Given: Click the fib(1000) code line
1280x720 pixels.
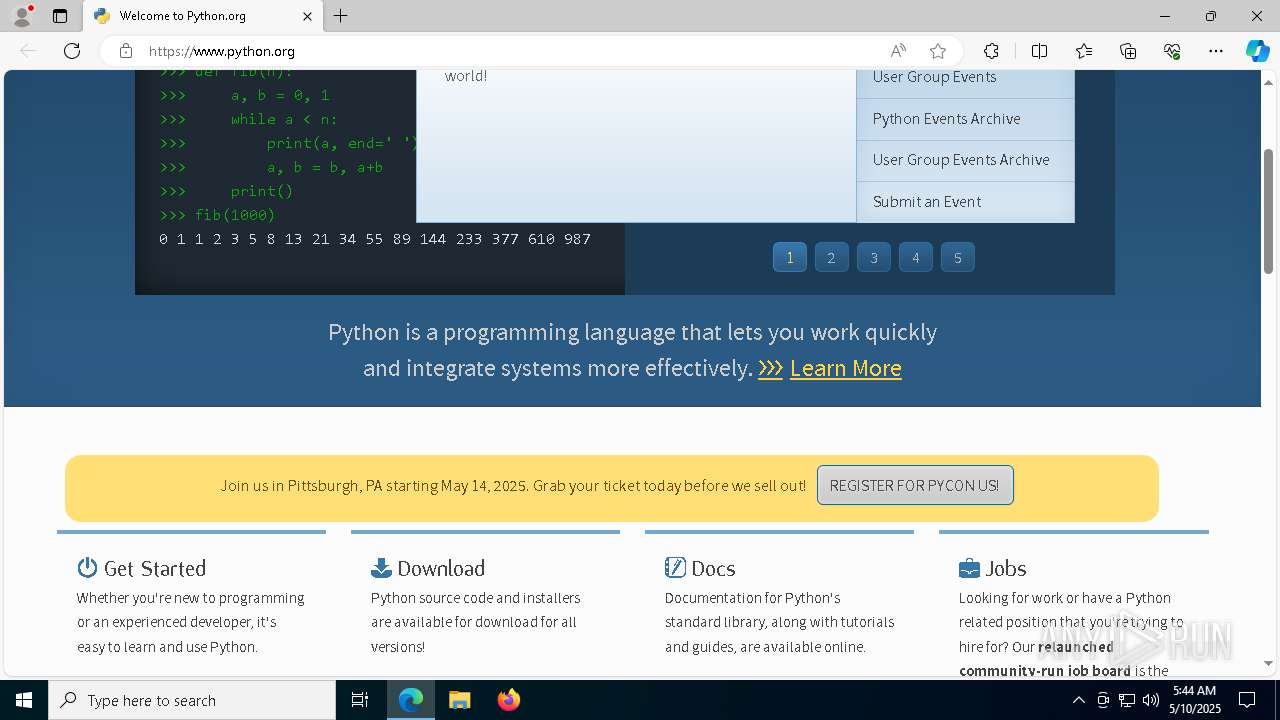Looking at the screenshot, I should tap(217, 215).
